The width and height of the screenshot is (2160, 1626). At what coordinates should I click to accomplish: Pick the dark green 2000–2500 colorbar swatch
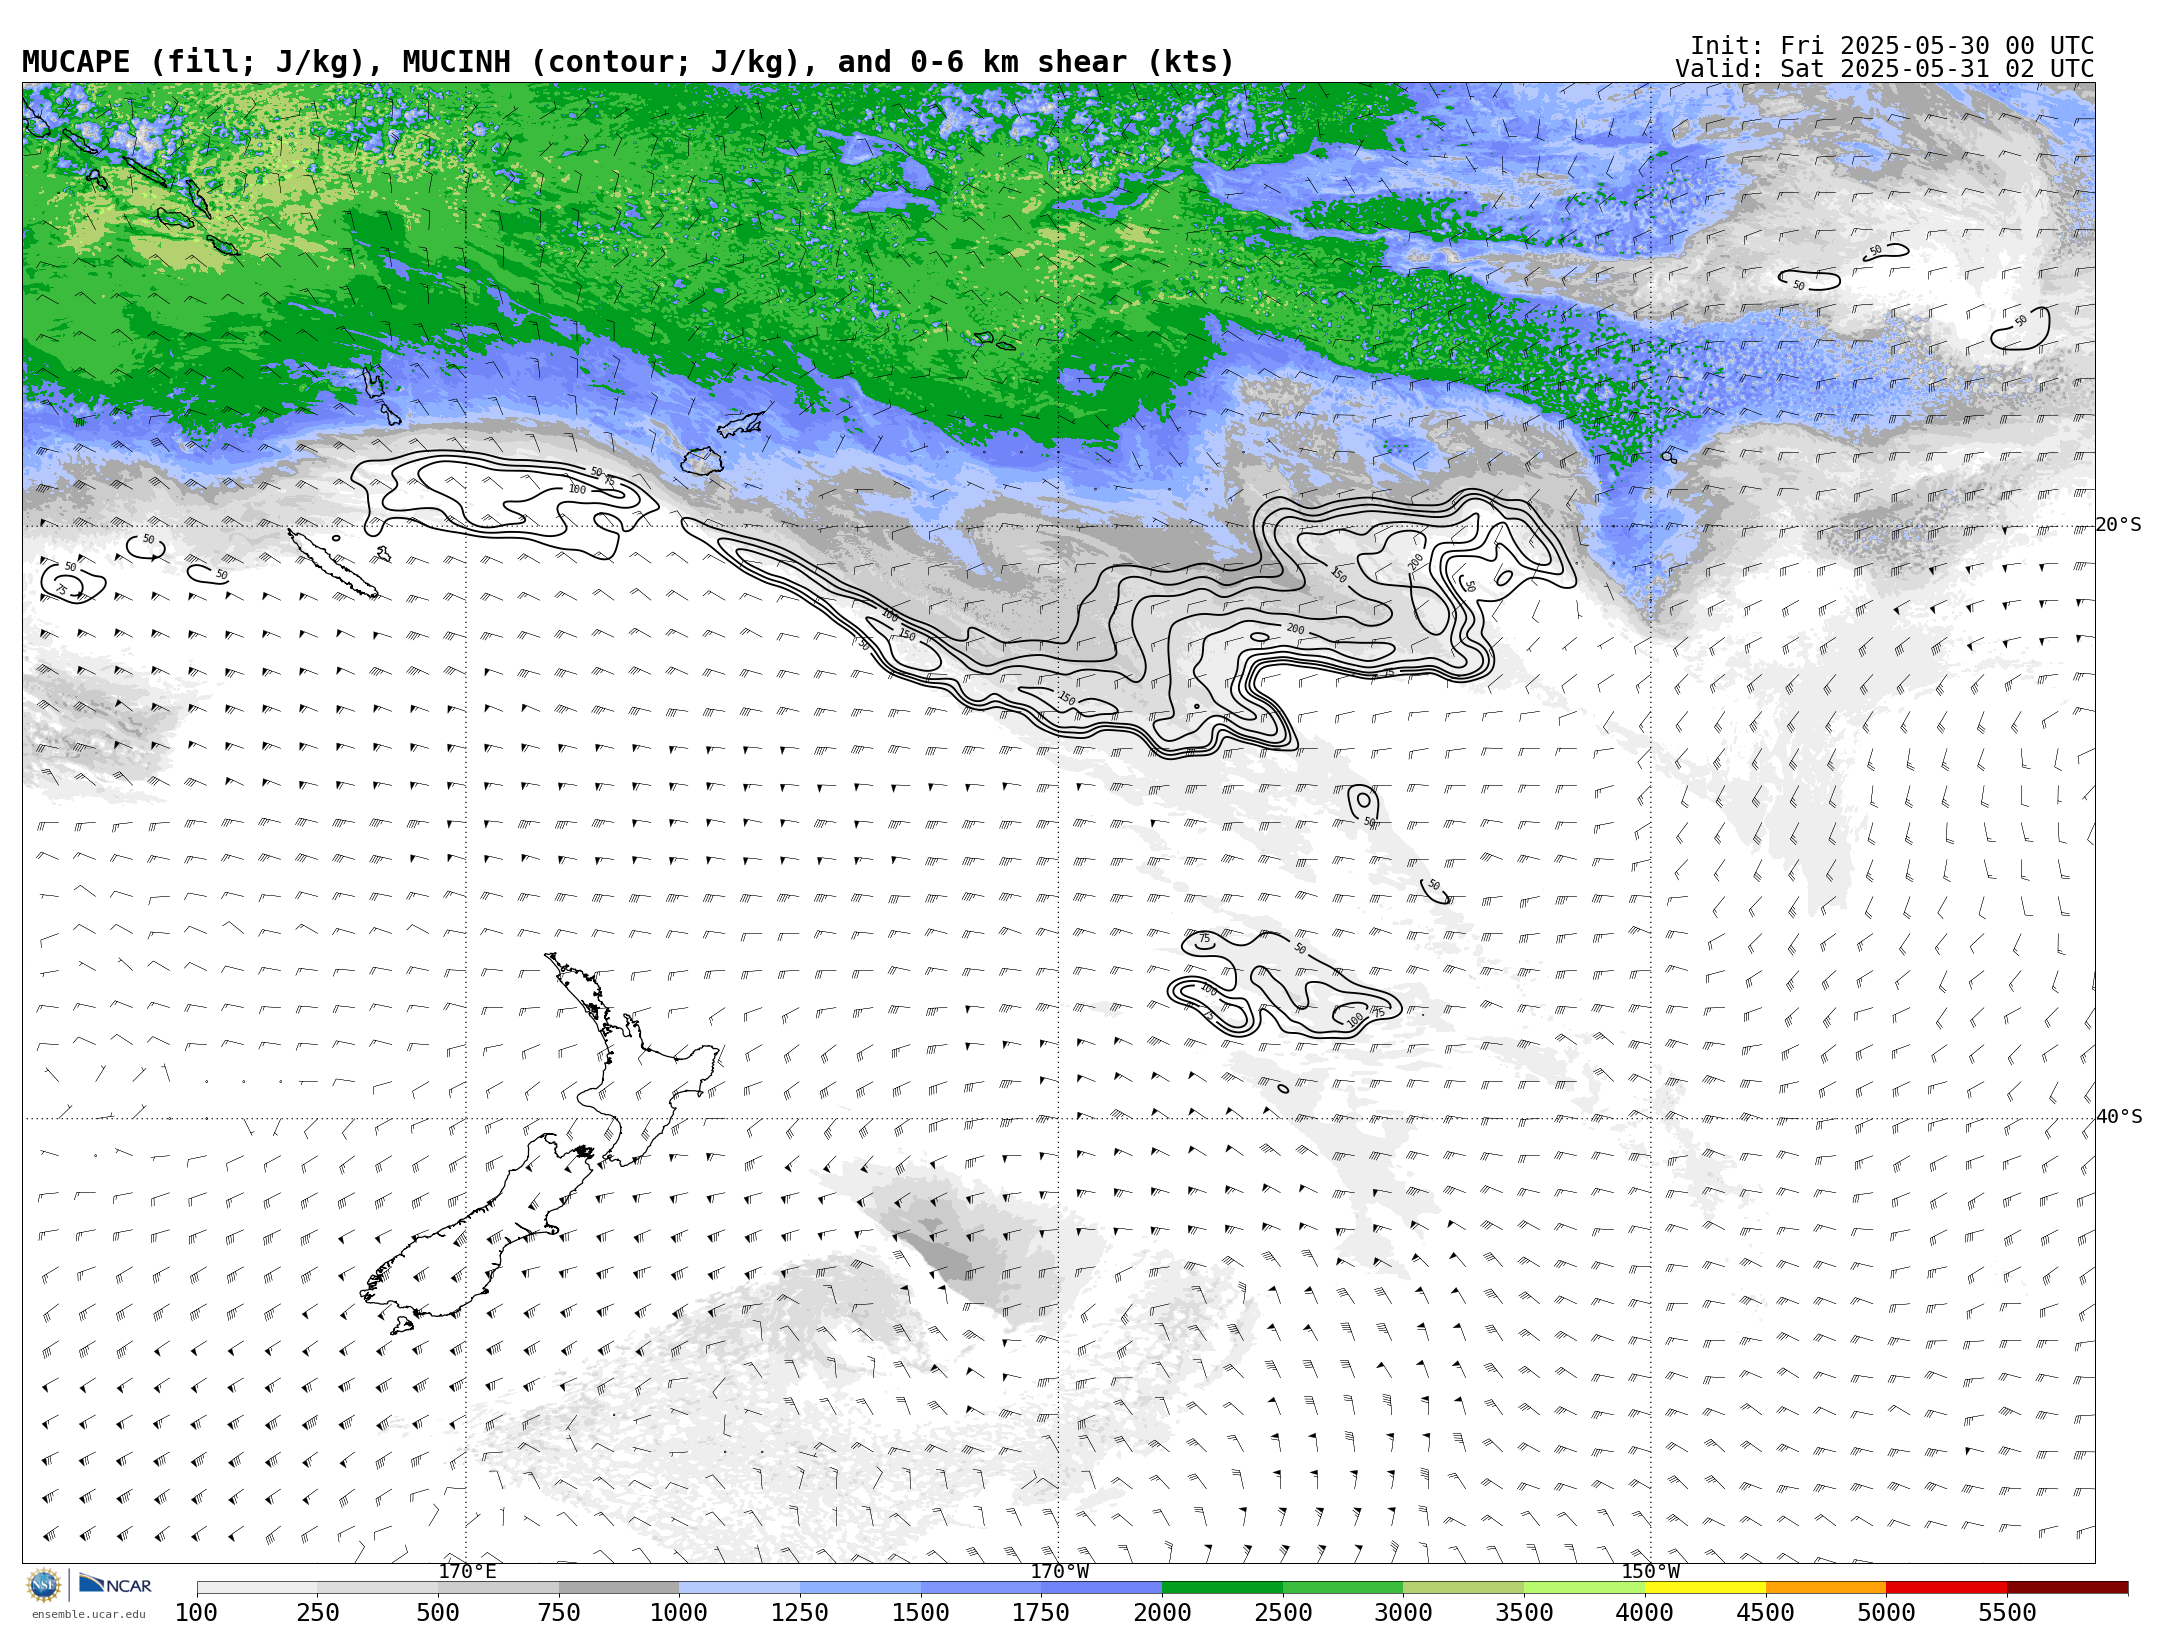pos(1222,1588)
